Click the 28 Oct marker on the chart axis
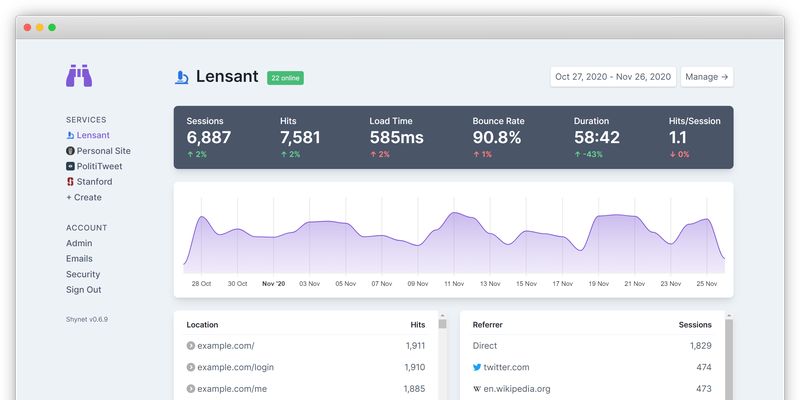This screenshot has height=400, width=800. 201,284
